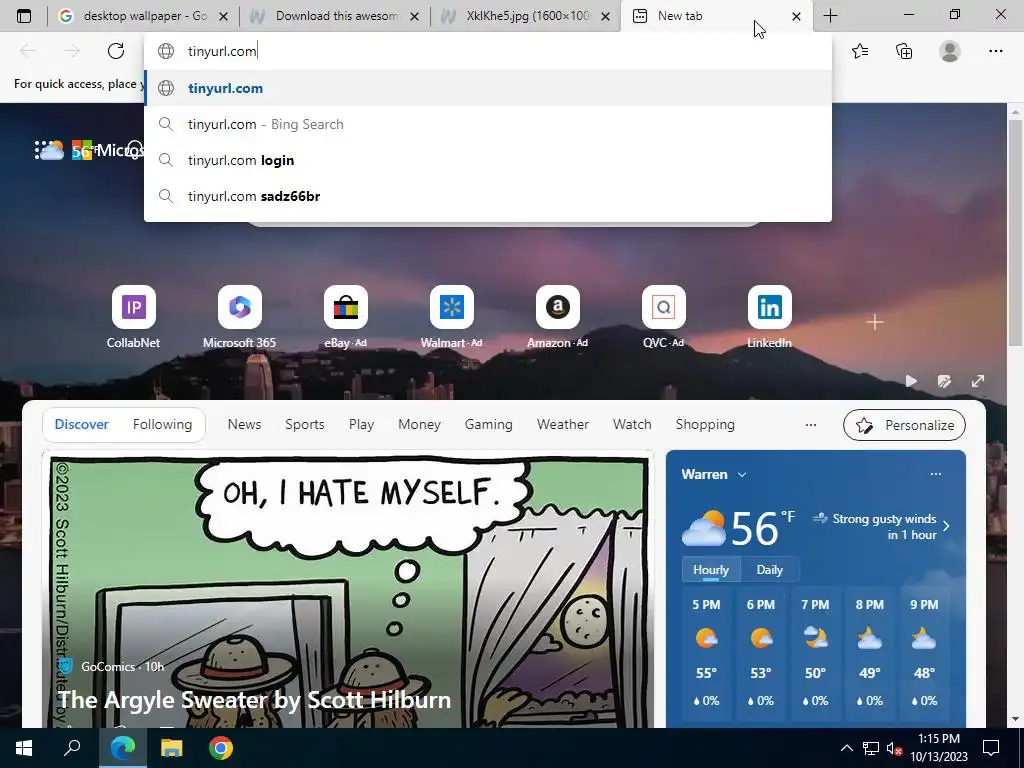Select the tinyurl.com URL suggestion
Screen dimensions: 1024x768
[488, 88]
